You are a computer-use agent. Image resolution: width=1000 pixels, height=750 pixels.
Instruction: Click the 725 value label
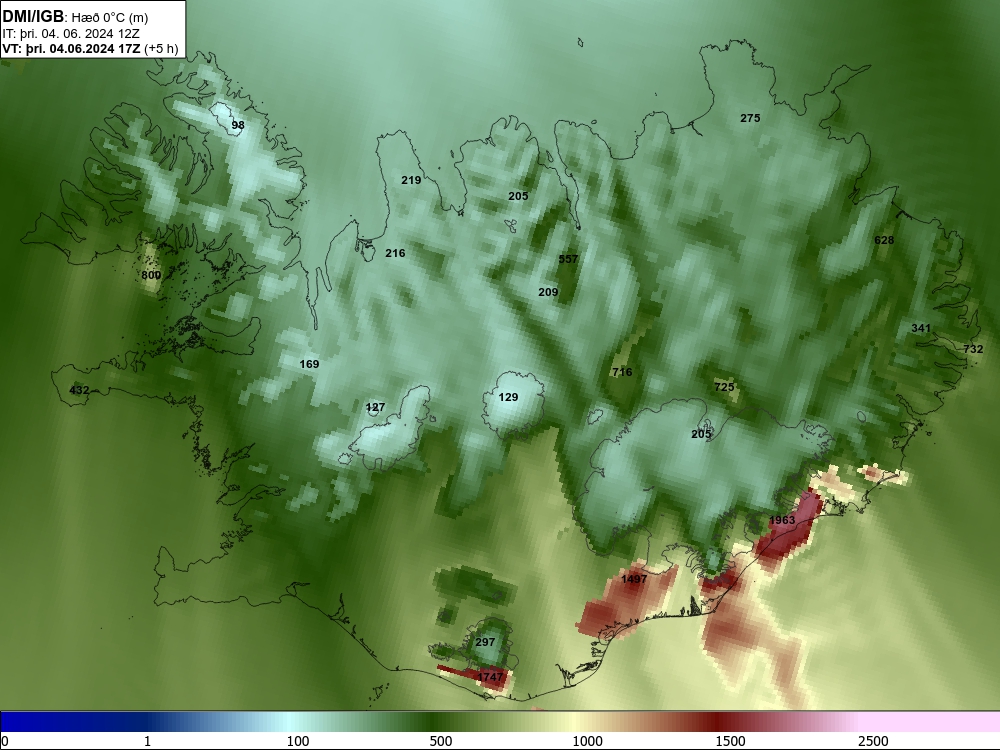(x=724, y=387)
